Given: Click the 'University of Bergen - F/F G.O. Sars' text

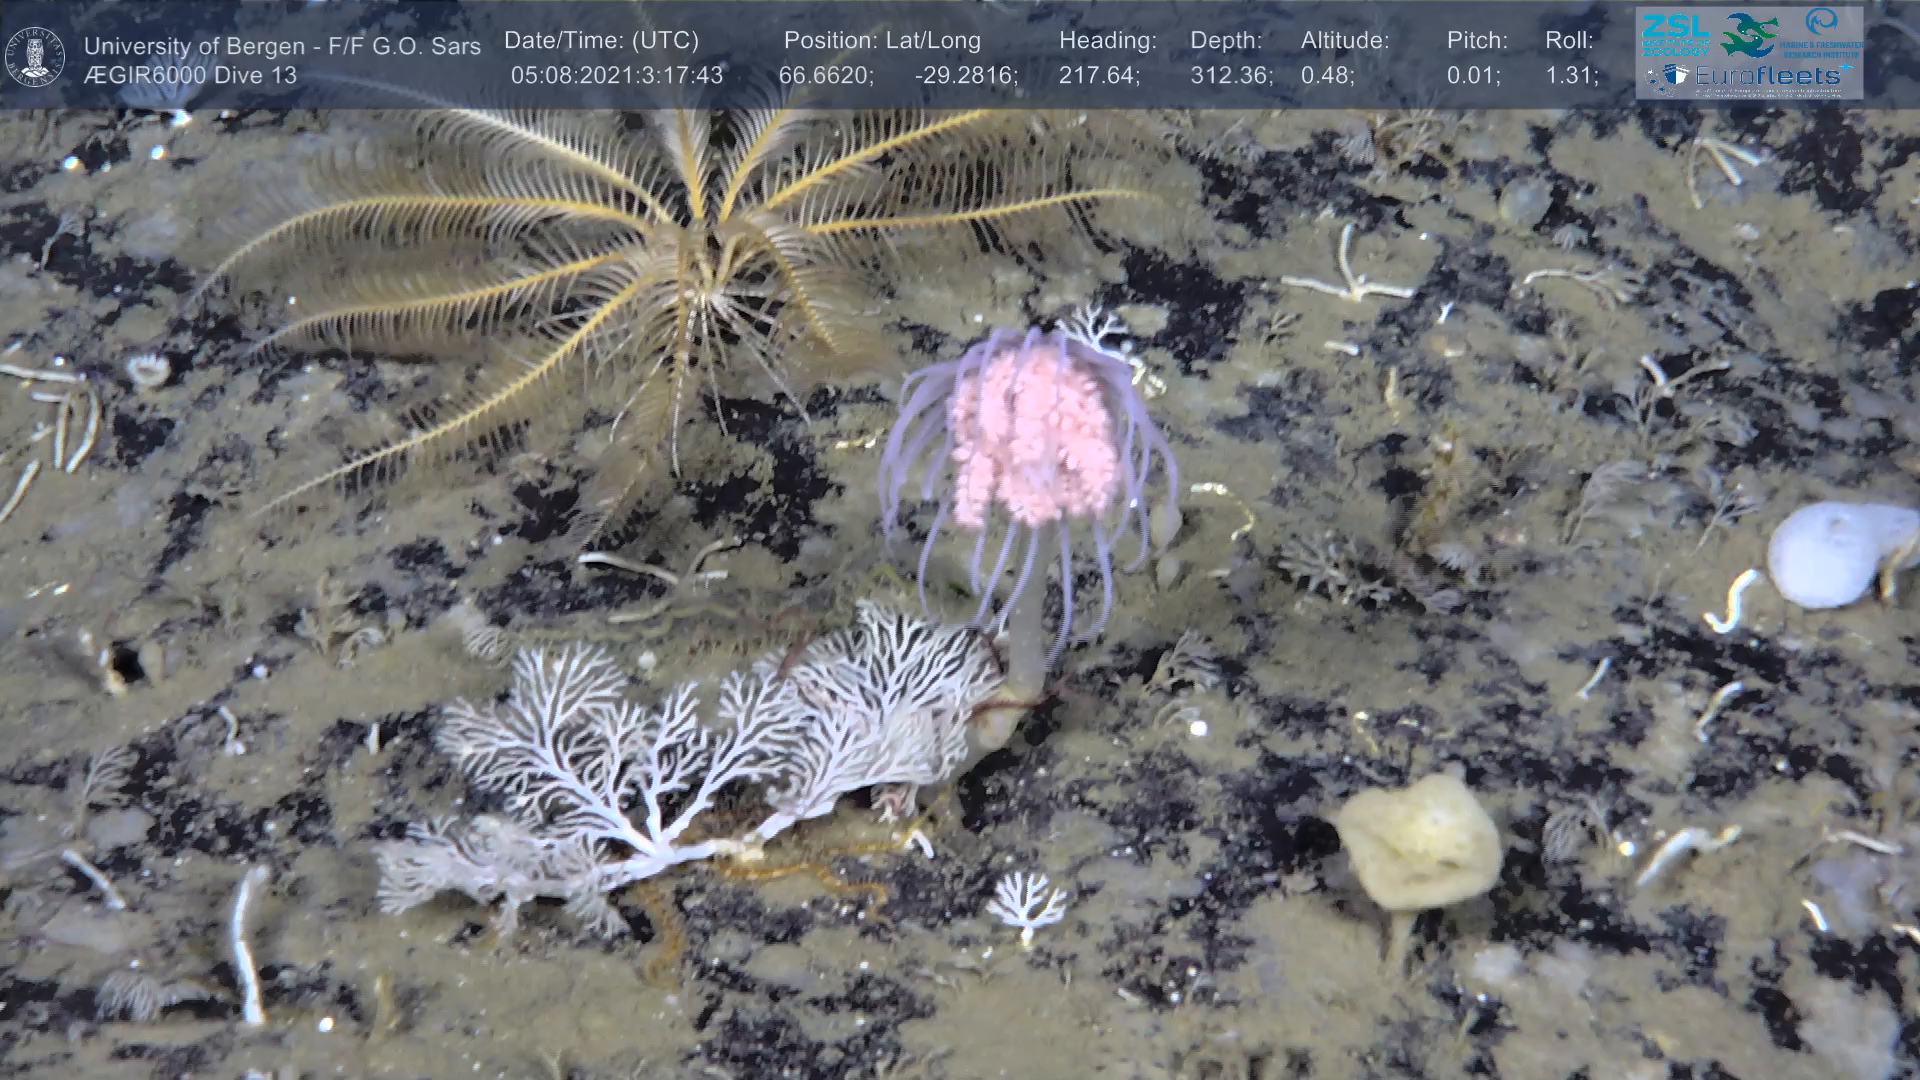Looking at the screenshot, I should (282, 46).
